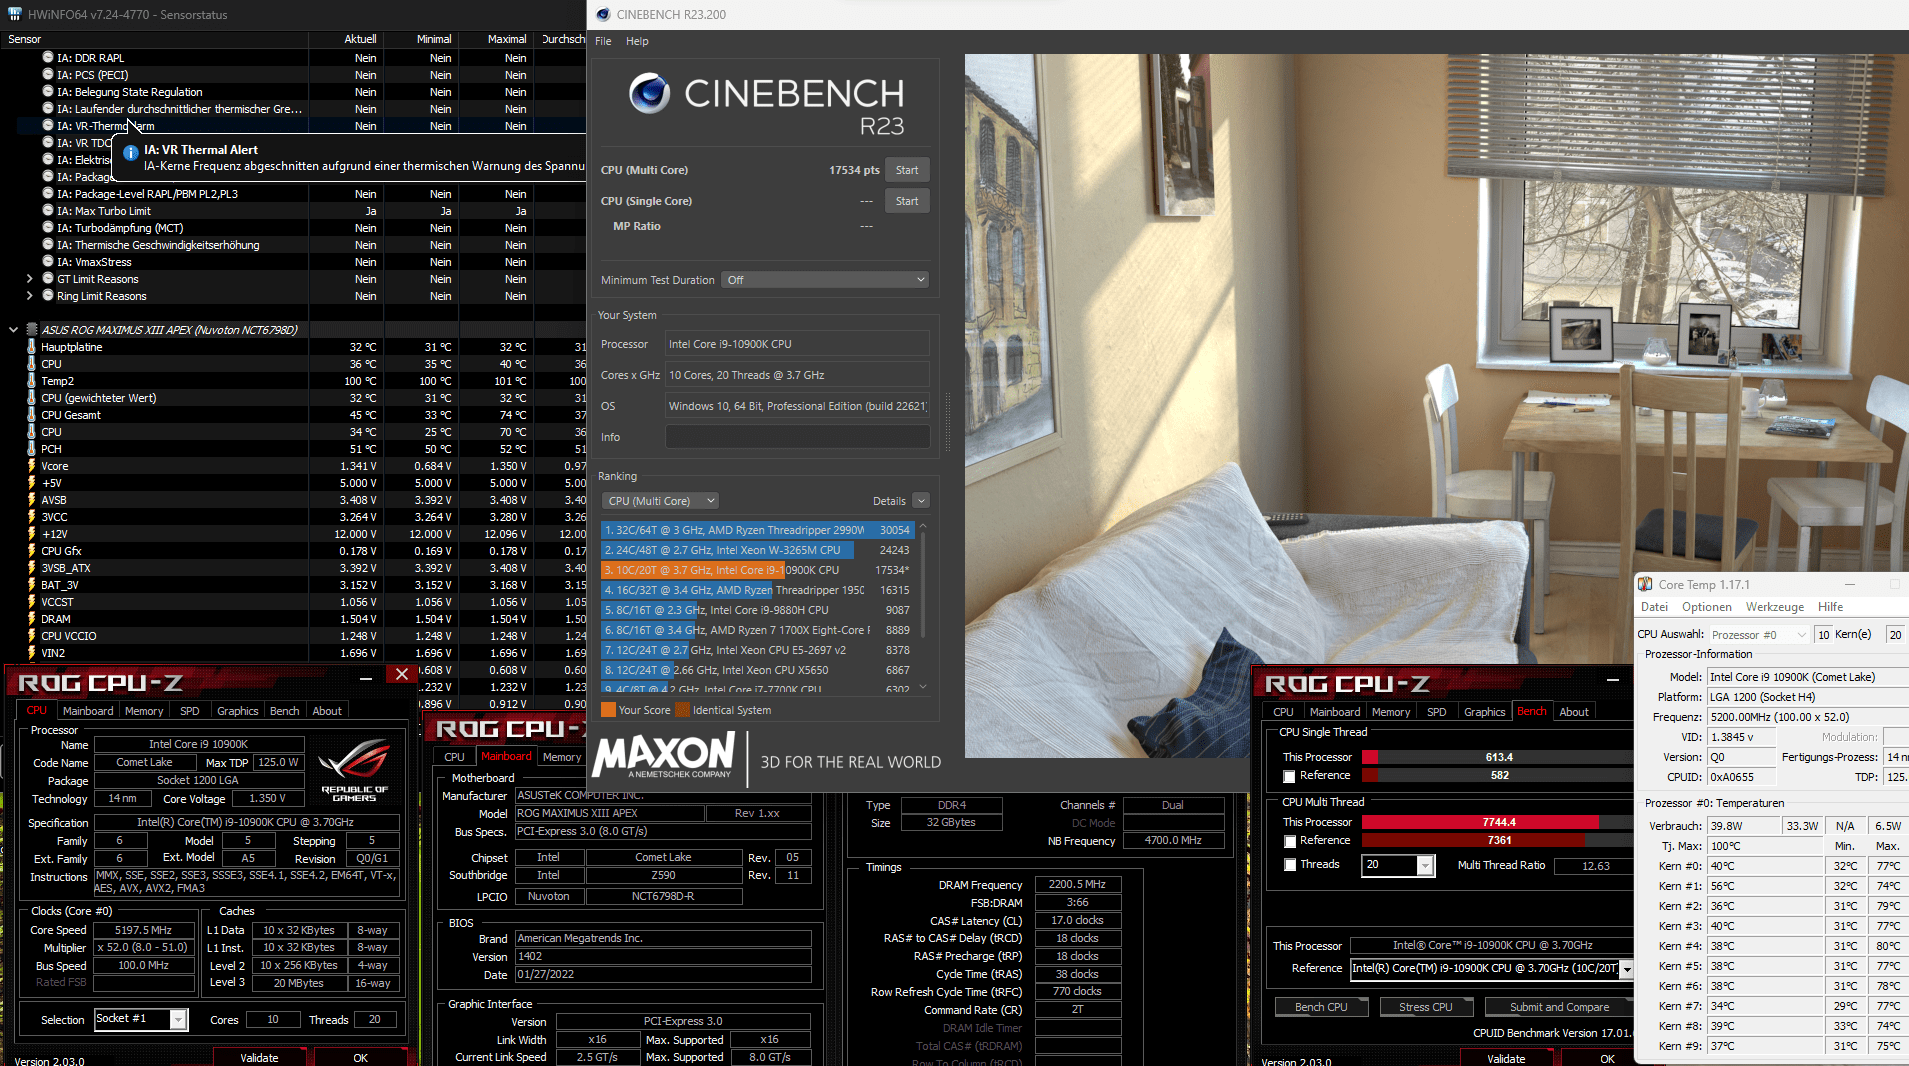Click the sensor icon of IA: DDR RAPL
The image size is (1909, 1066).
pyautogui.click(x=48, y=57)
